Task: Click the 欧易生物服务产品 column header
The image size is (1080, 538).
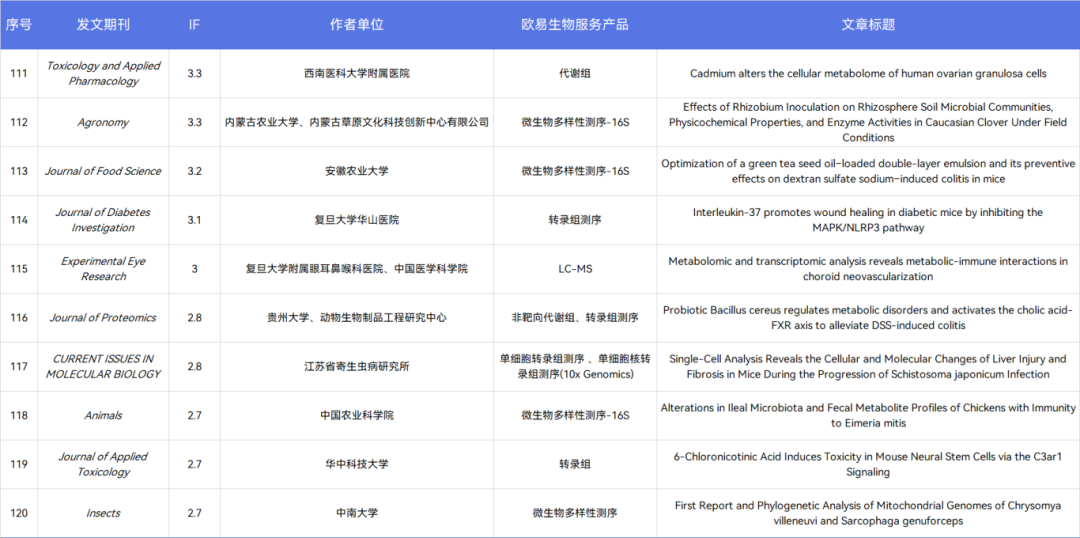Action: (575, 24)
